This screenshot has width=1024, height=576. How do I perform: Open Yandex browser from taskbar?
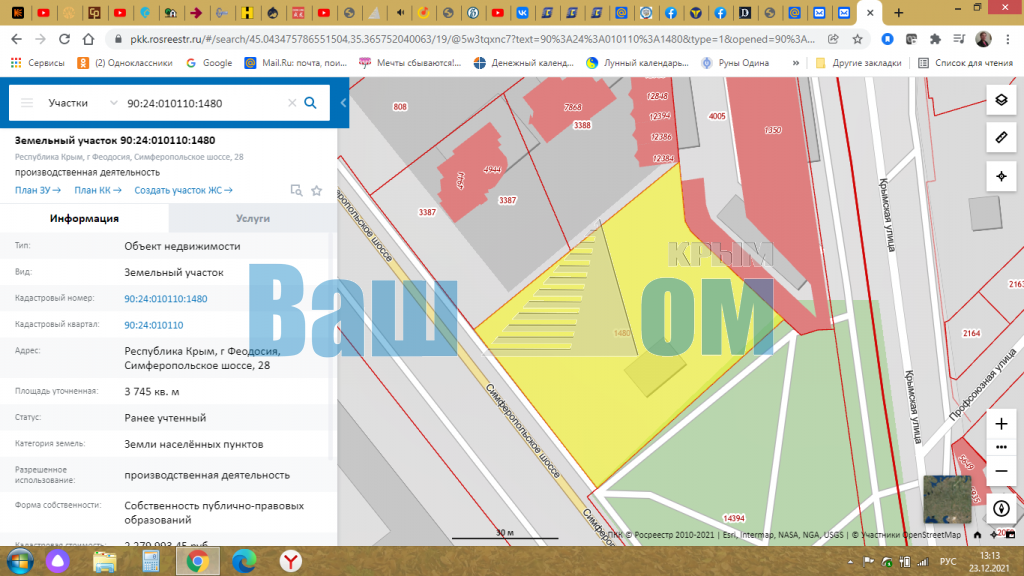(x=291, y=562)
